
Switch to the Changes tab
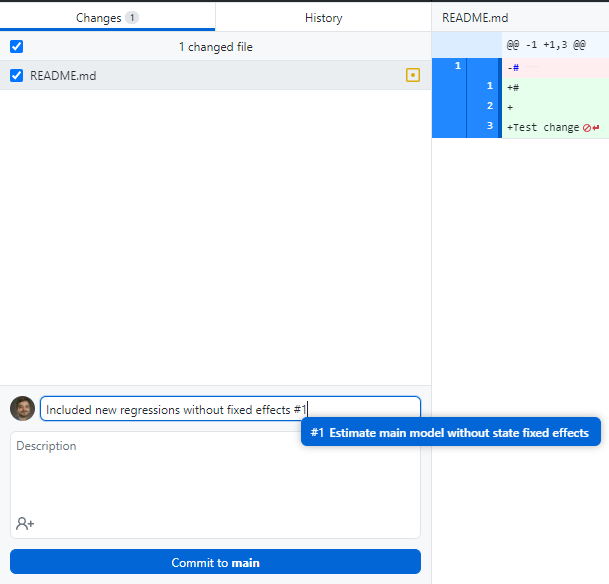pyautogui.click(x=98, y=18)
